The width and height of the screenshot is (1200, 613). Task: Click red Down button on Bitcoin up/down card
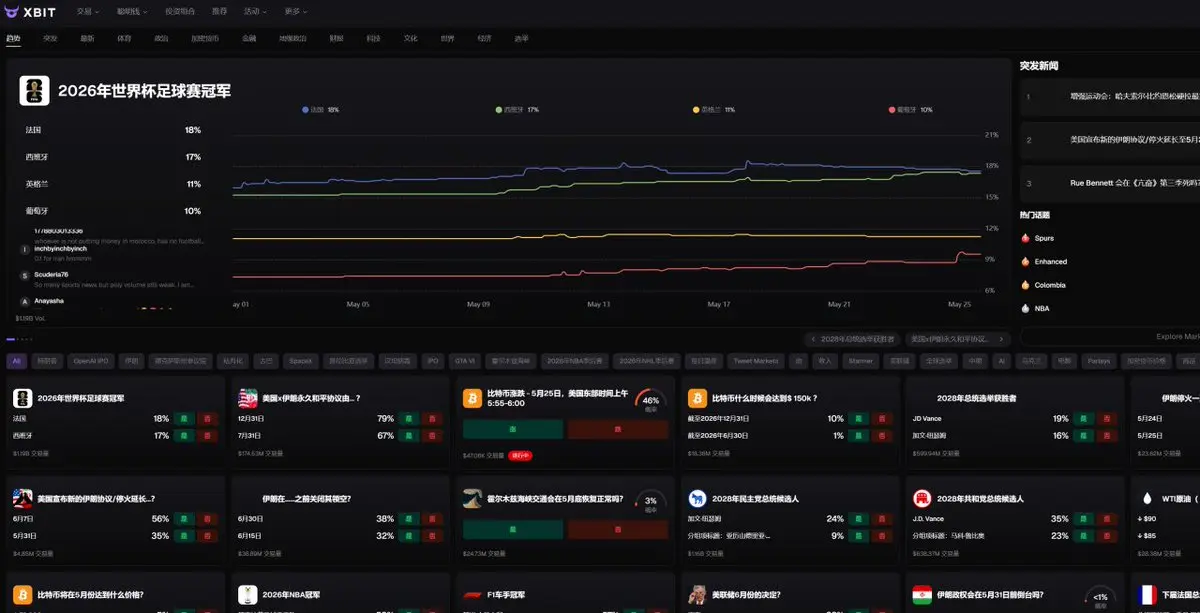click(618, 429)
